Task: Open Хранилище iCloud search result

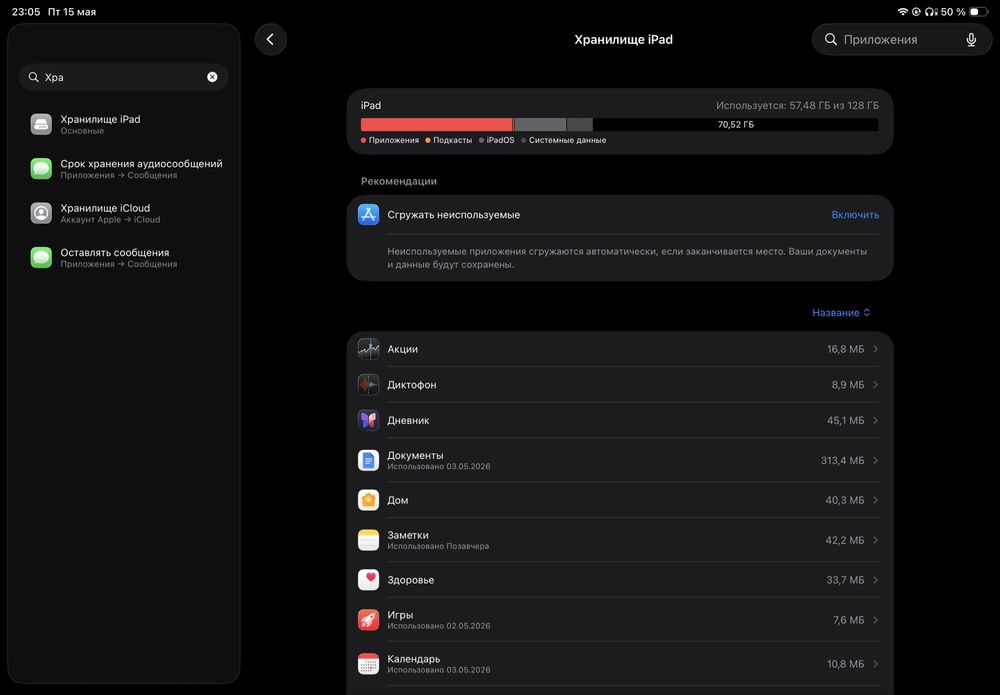Action: click(x=123, y=213)
